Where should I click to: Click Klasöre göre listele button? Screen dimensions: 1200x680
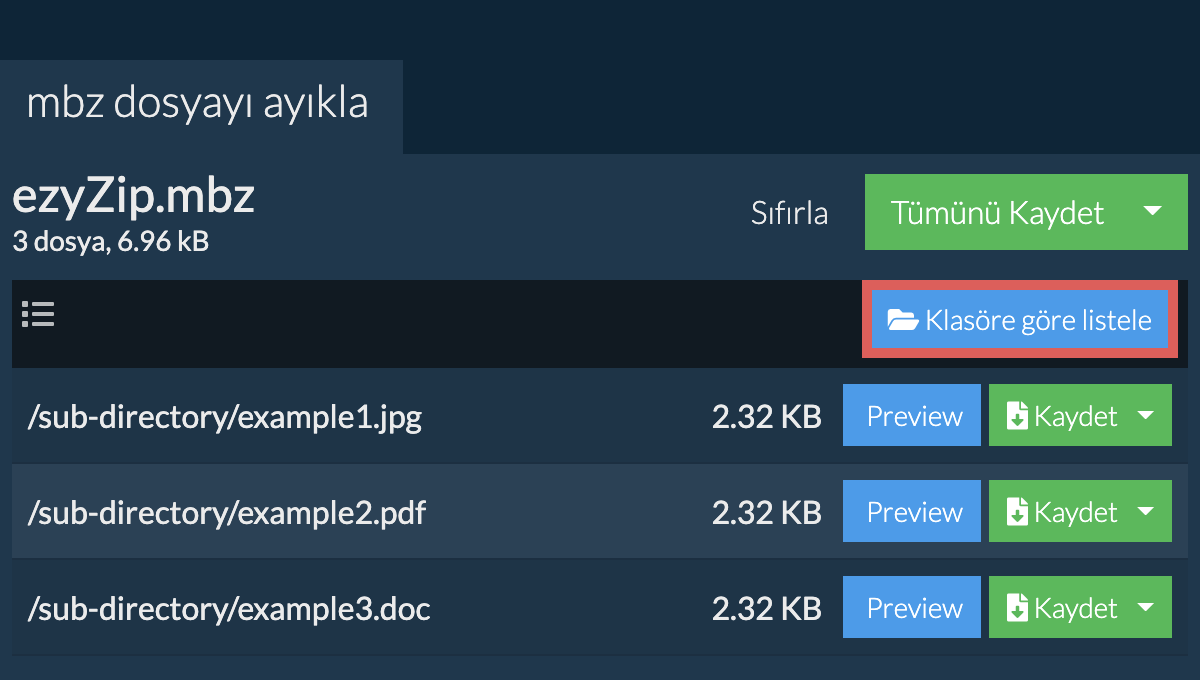click(x=1020, y=320)
